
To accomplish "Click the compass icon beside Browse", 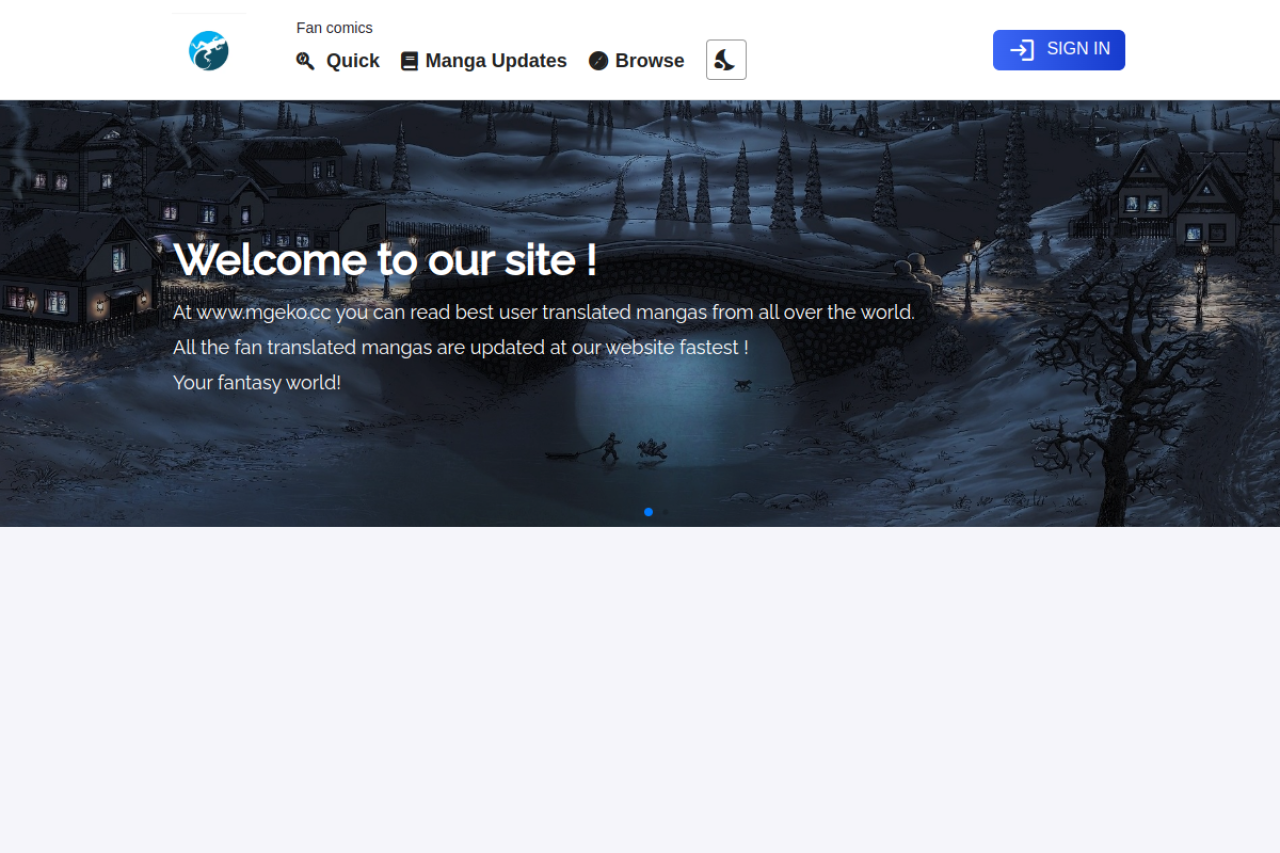I will coord(598,61).
